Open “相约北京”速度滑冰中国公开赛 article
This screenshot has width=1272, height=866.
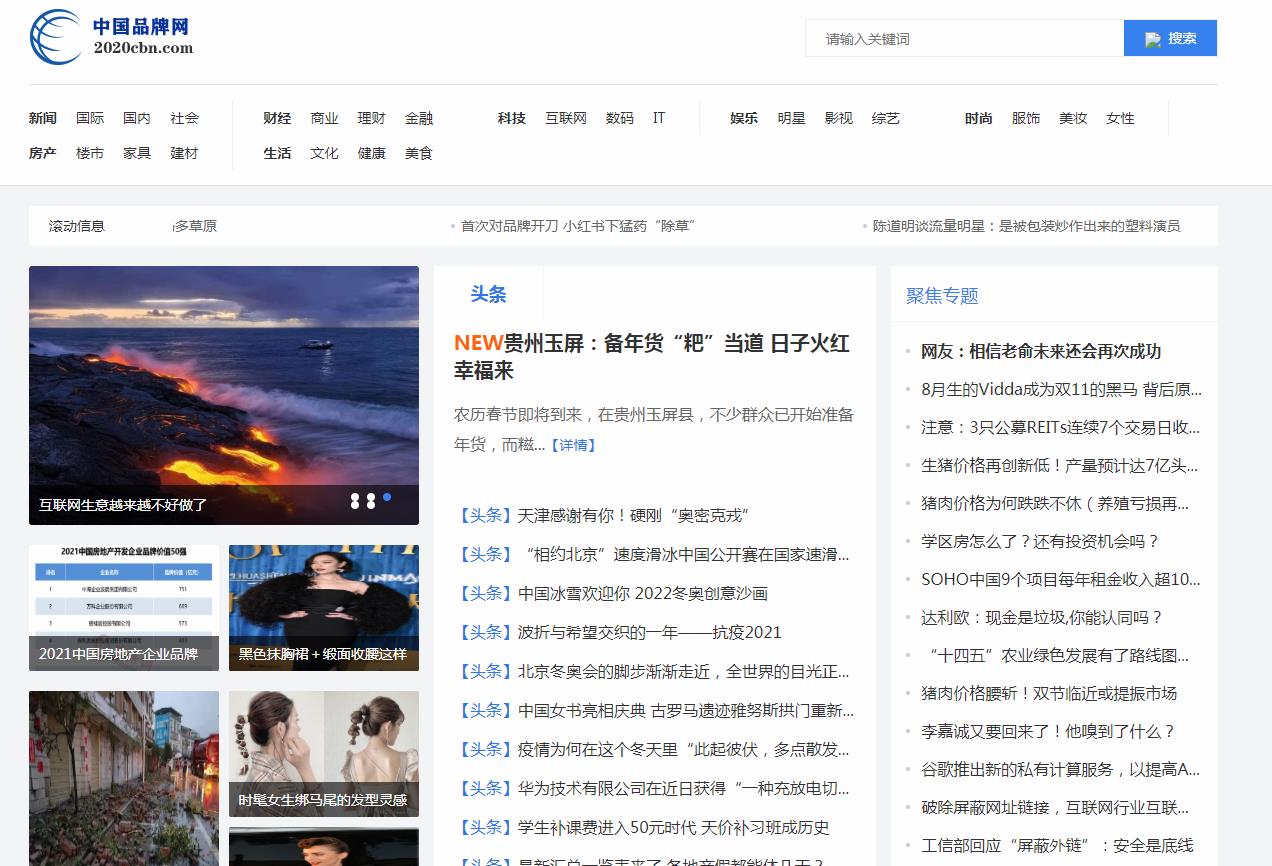[x=686, y=555]
